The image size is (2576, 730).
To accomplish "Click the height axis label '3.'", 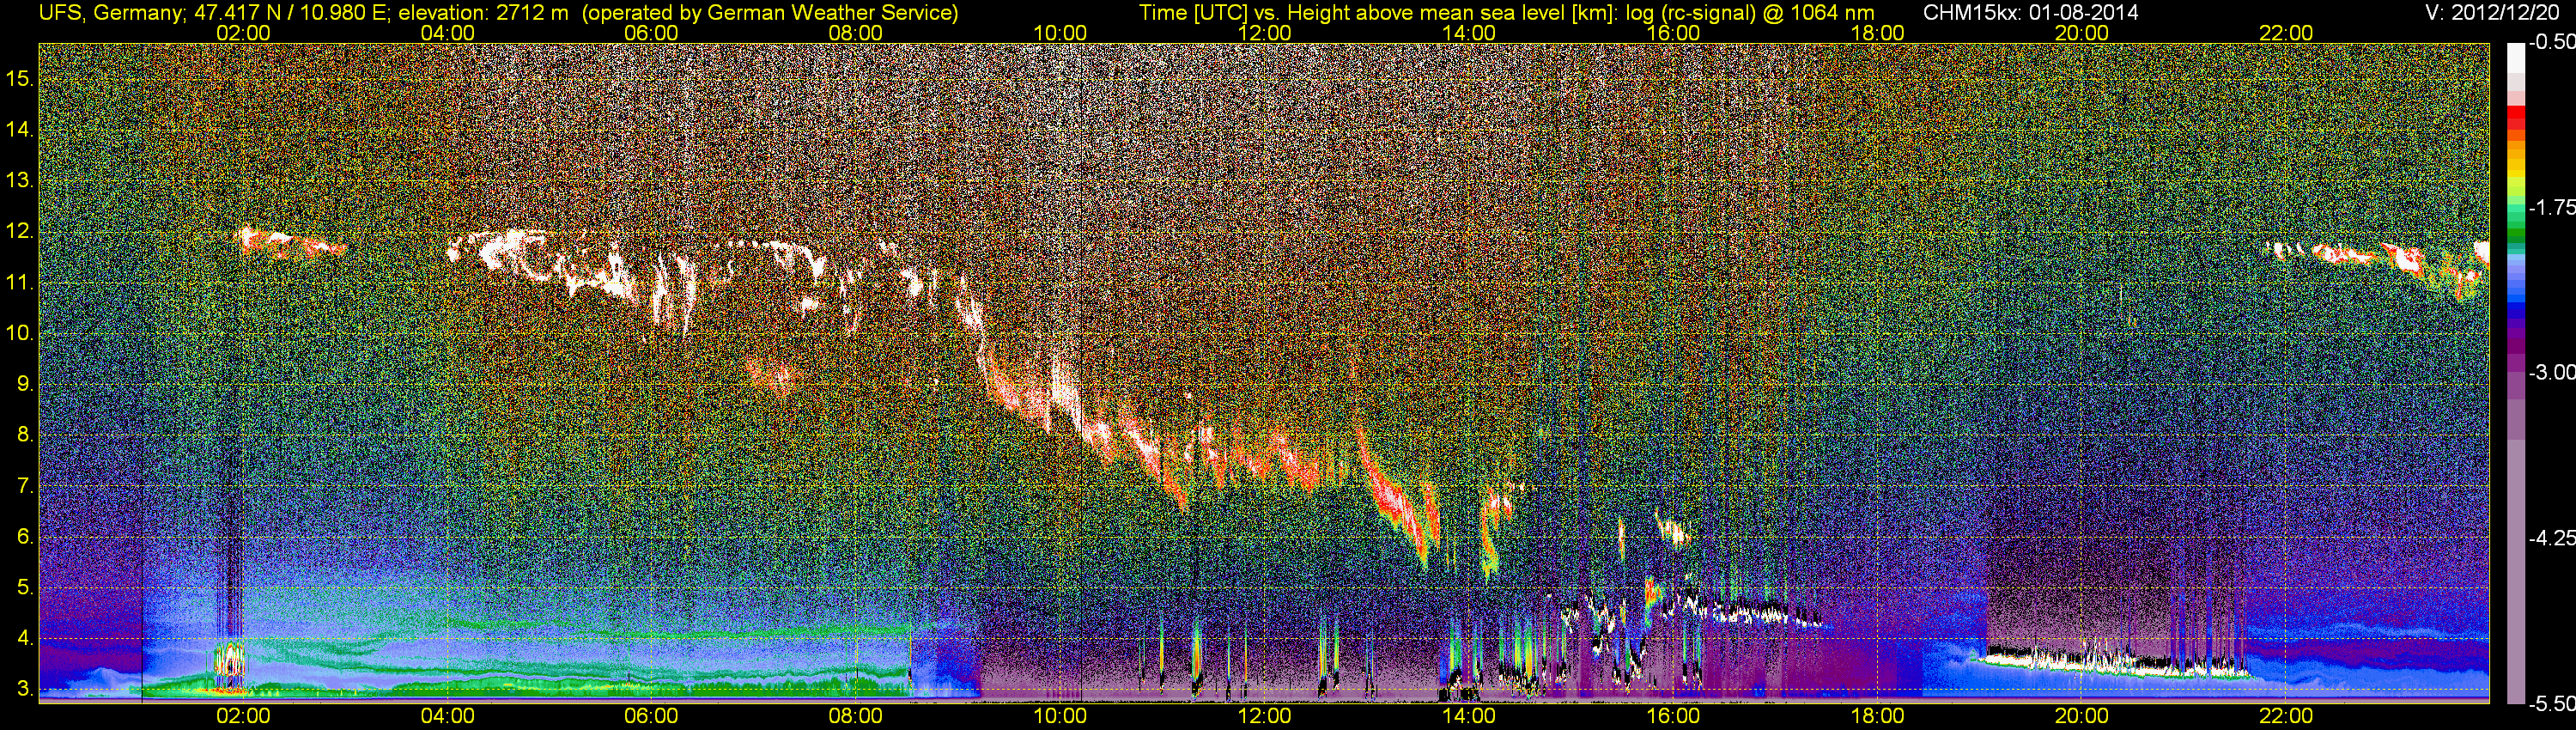I will coord(26,690).
